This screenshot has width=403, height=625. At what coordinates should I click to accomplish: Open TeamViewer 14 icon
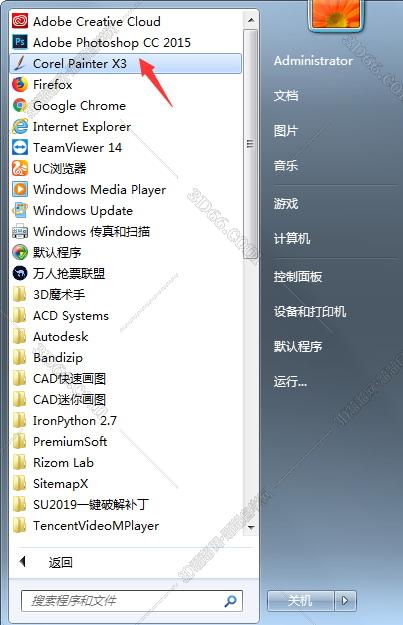click(20, 147)
